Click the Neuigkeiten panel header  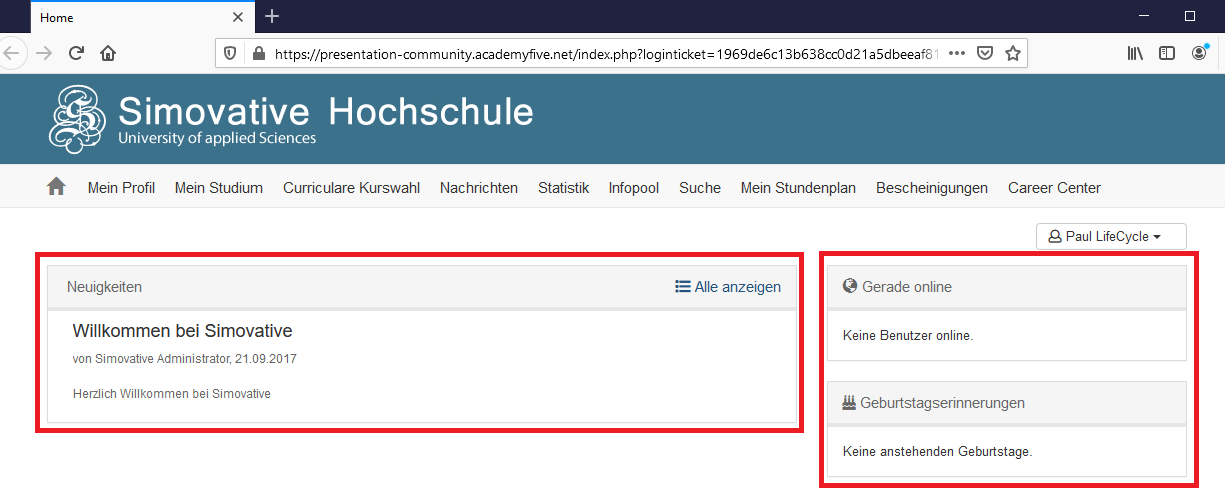point(422,287)
